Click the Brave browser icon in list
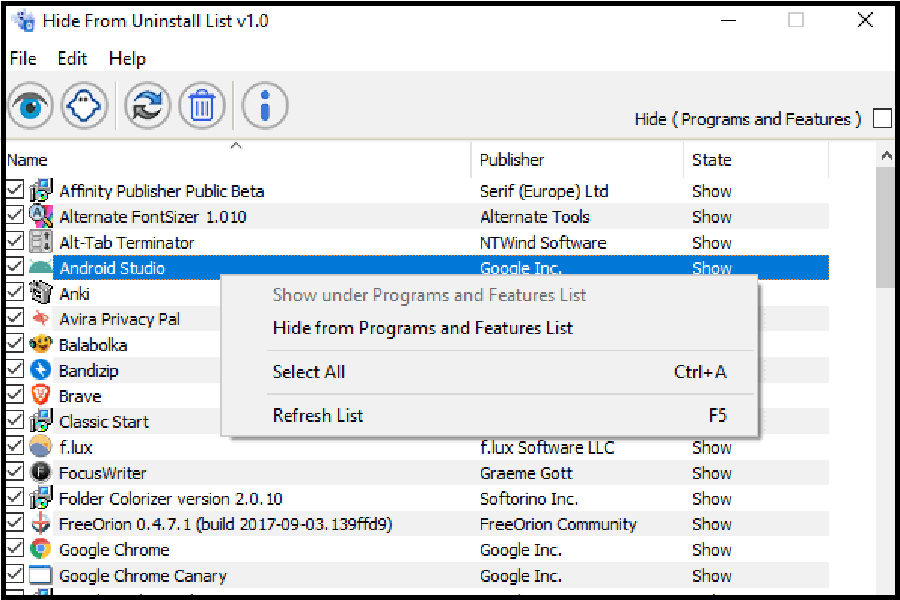This screenshot has width=900, height=600. click(41, 395)
